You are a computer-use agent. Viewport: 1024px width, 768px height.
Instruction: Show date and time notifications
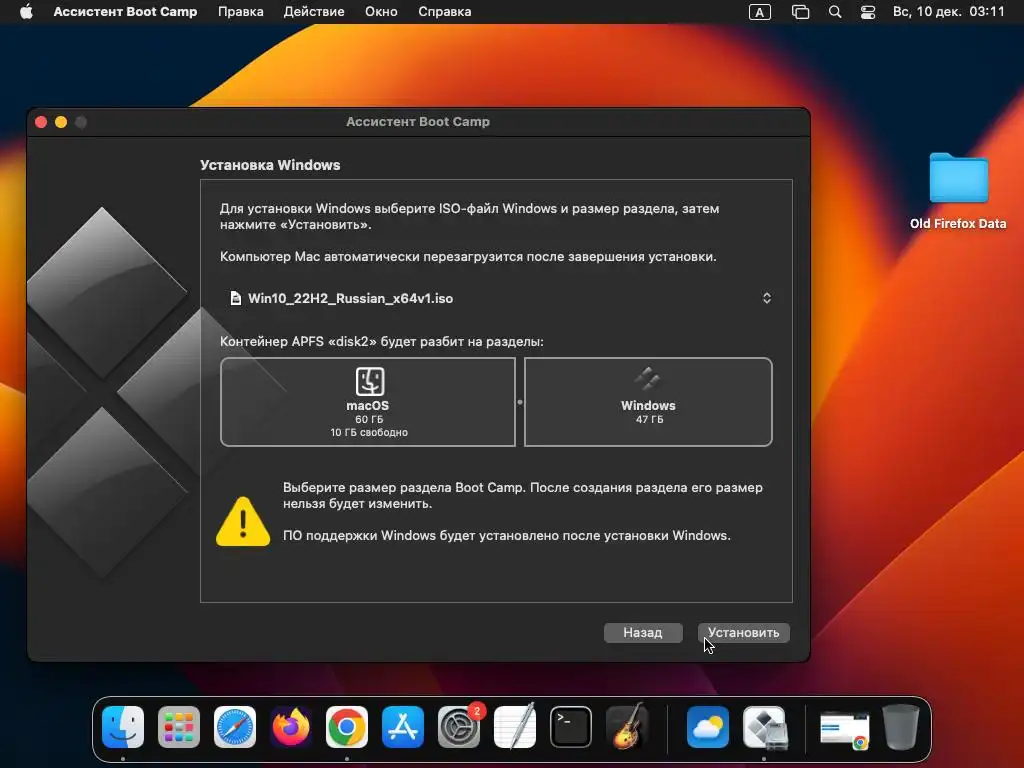(x=948, y=12)
